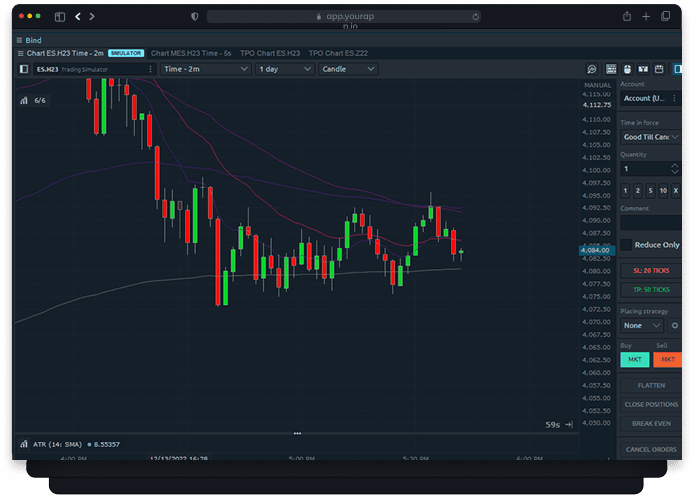Click the indicators icon showing 6/6
The height and width of the screenshot is (495, 693).
point(34,100)
